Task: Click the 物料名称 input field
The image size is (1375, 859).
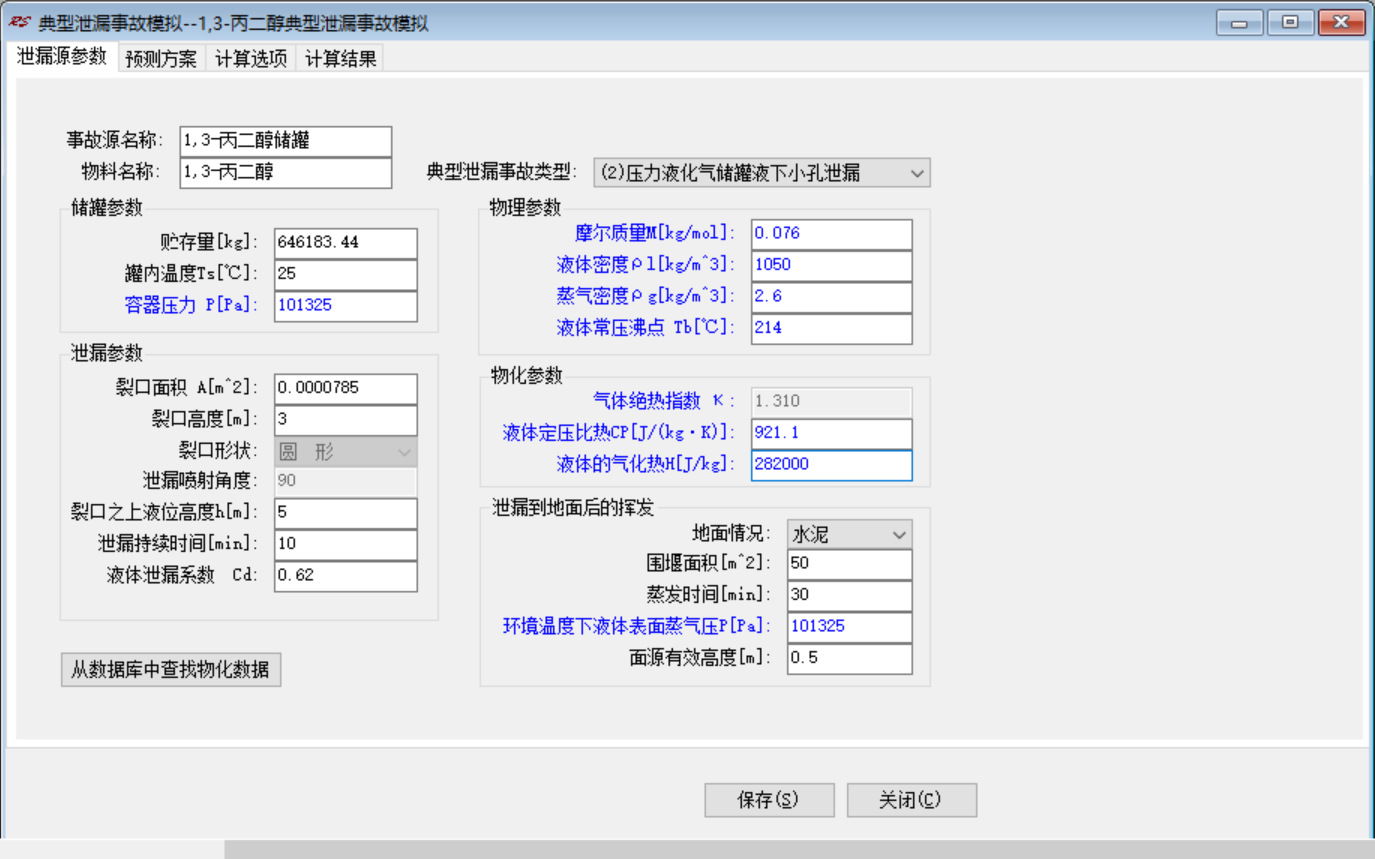Action: tap(286, 172)
